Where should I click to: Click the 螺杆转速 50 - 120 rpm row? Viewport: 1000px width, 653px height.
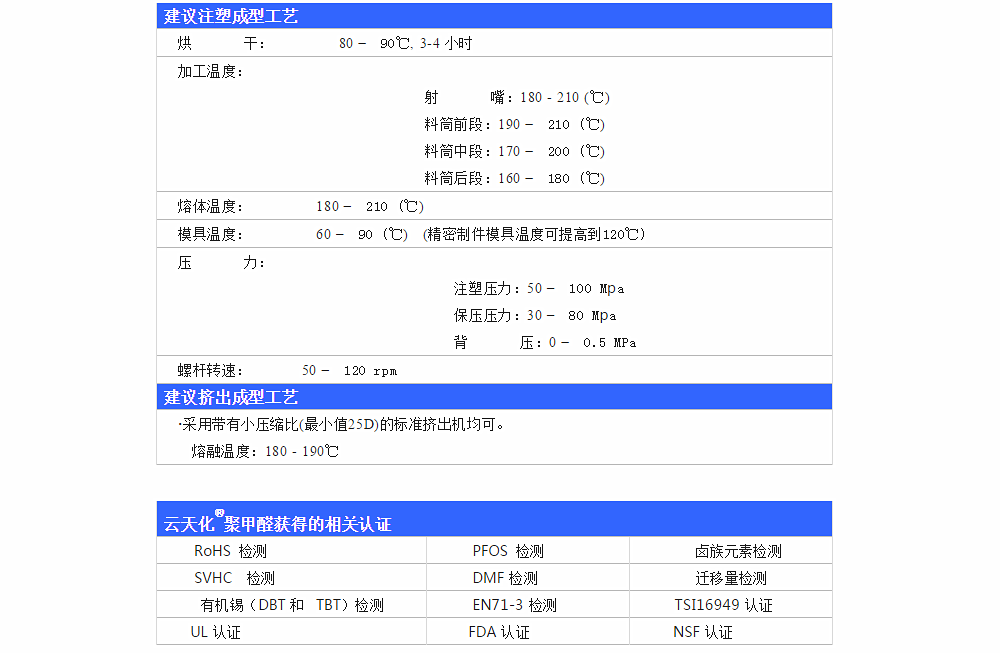tap(287, 371)
